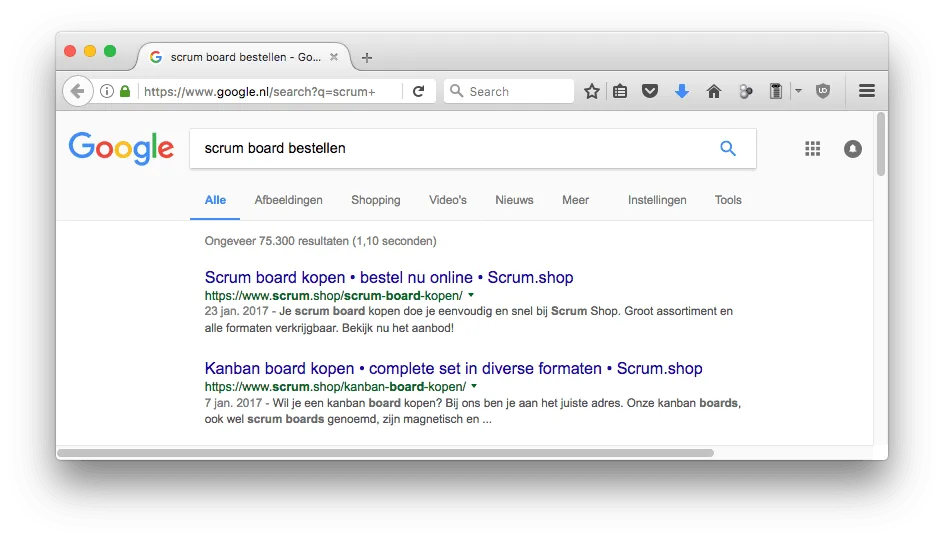Screen dimensions: 944x540
Task: Open Instellingen menu
Action: (x=657, y=200)
